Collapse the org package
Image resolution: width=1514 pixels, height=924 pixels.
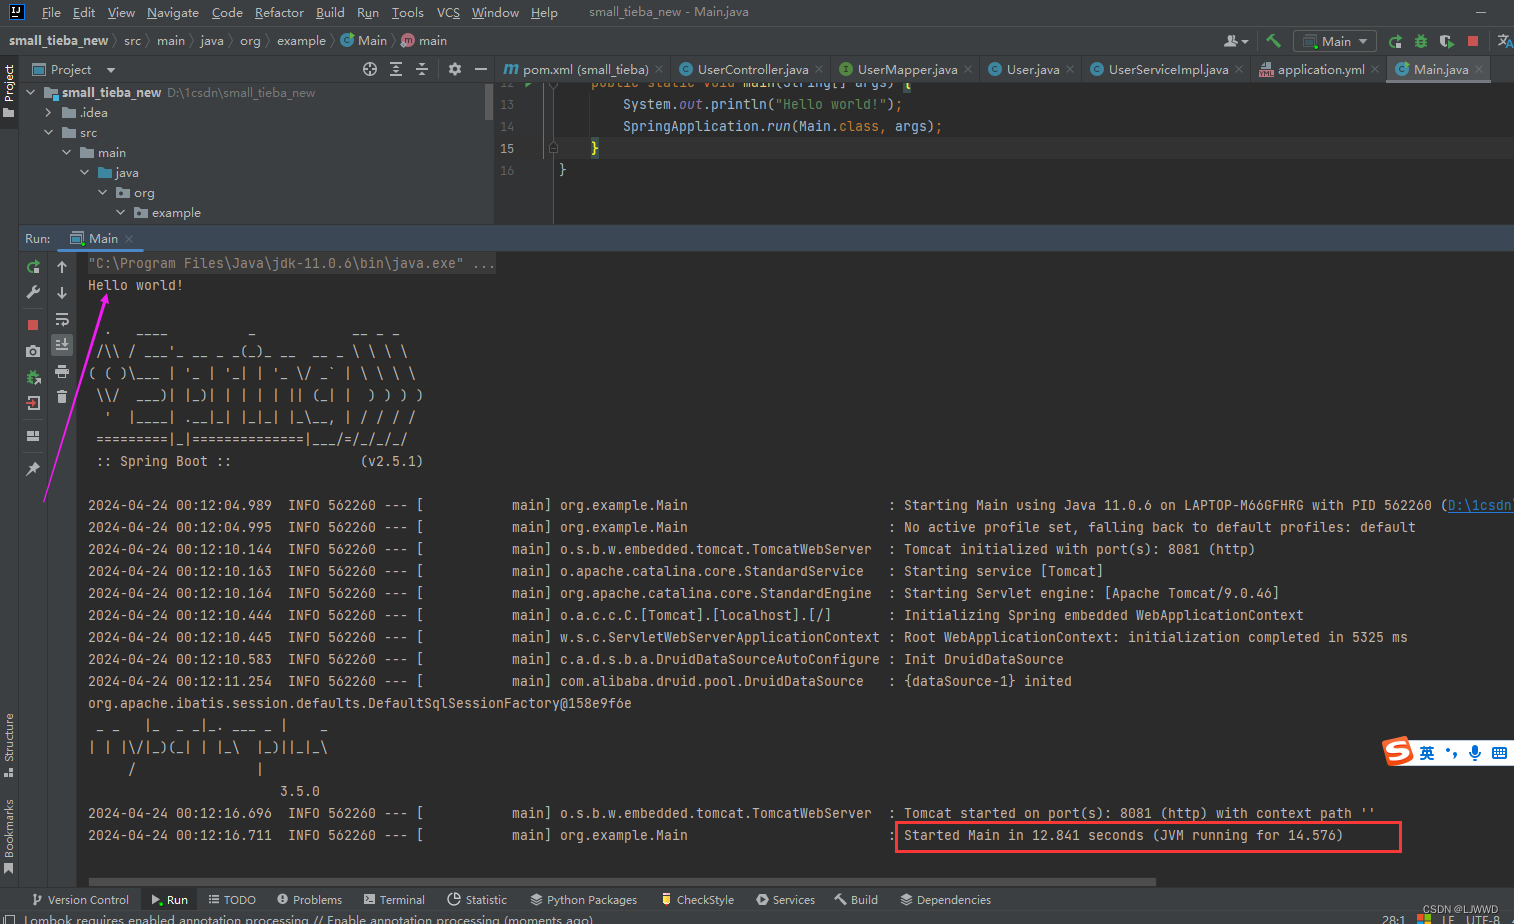pyautogui.click(x=103, y=192)
